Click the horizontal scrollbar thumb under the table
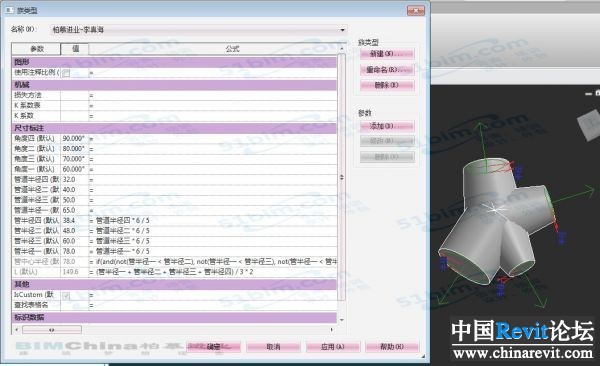The height and width of the screenshot is (366, 600). [x=52, y=330]
